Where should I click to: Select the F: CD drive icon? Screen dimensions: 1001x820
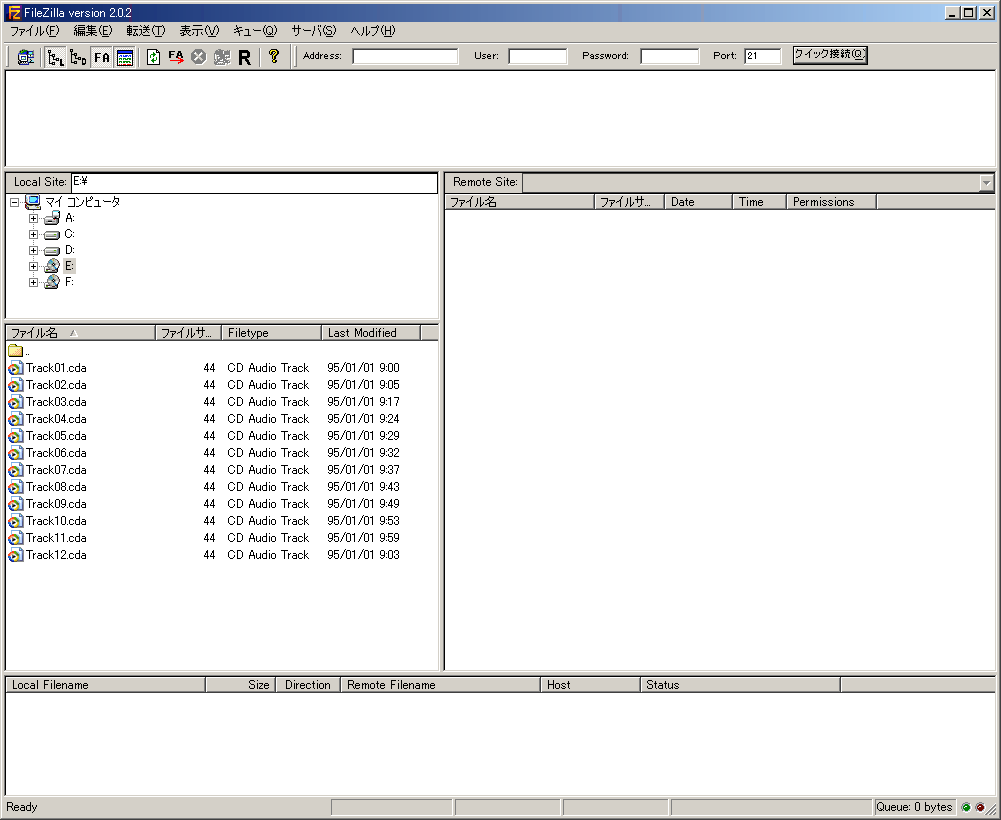52,282
